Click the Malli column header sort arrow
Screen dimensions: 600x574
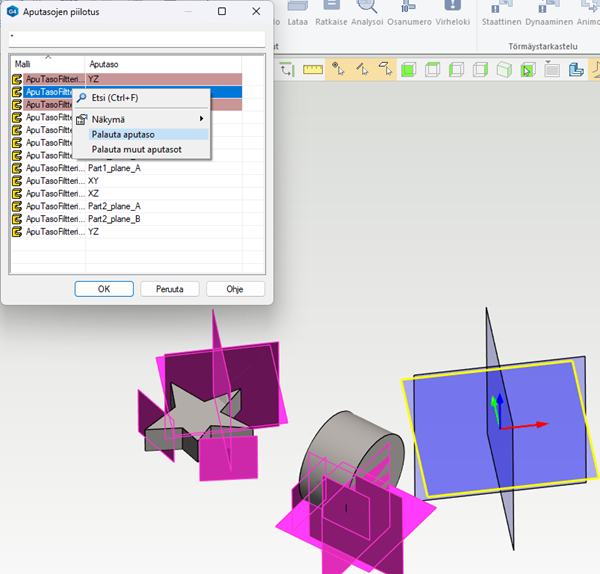48,56
